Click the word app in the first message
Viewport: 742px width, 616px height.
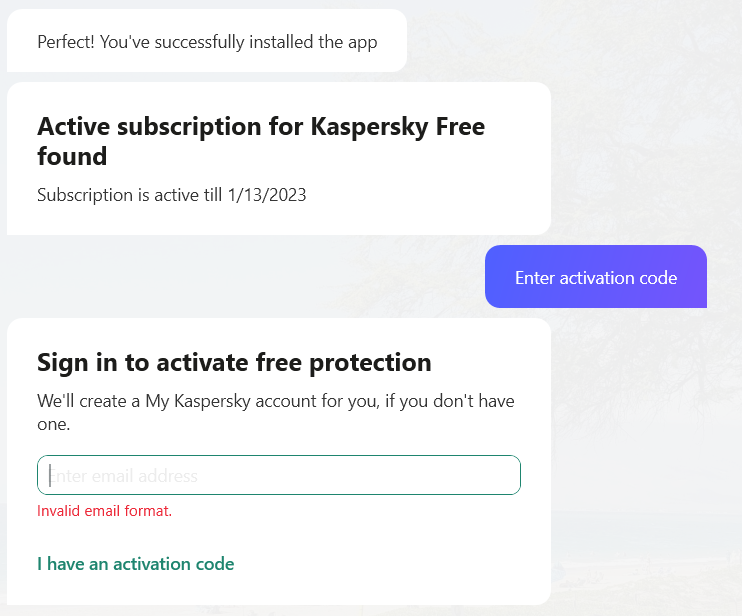pos(362,43)
